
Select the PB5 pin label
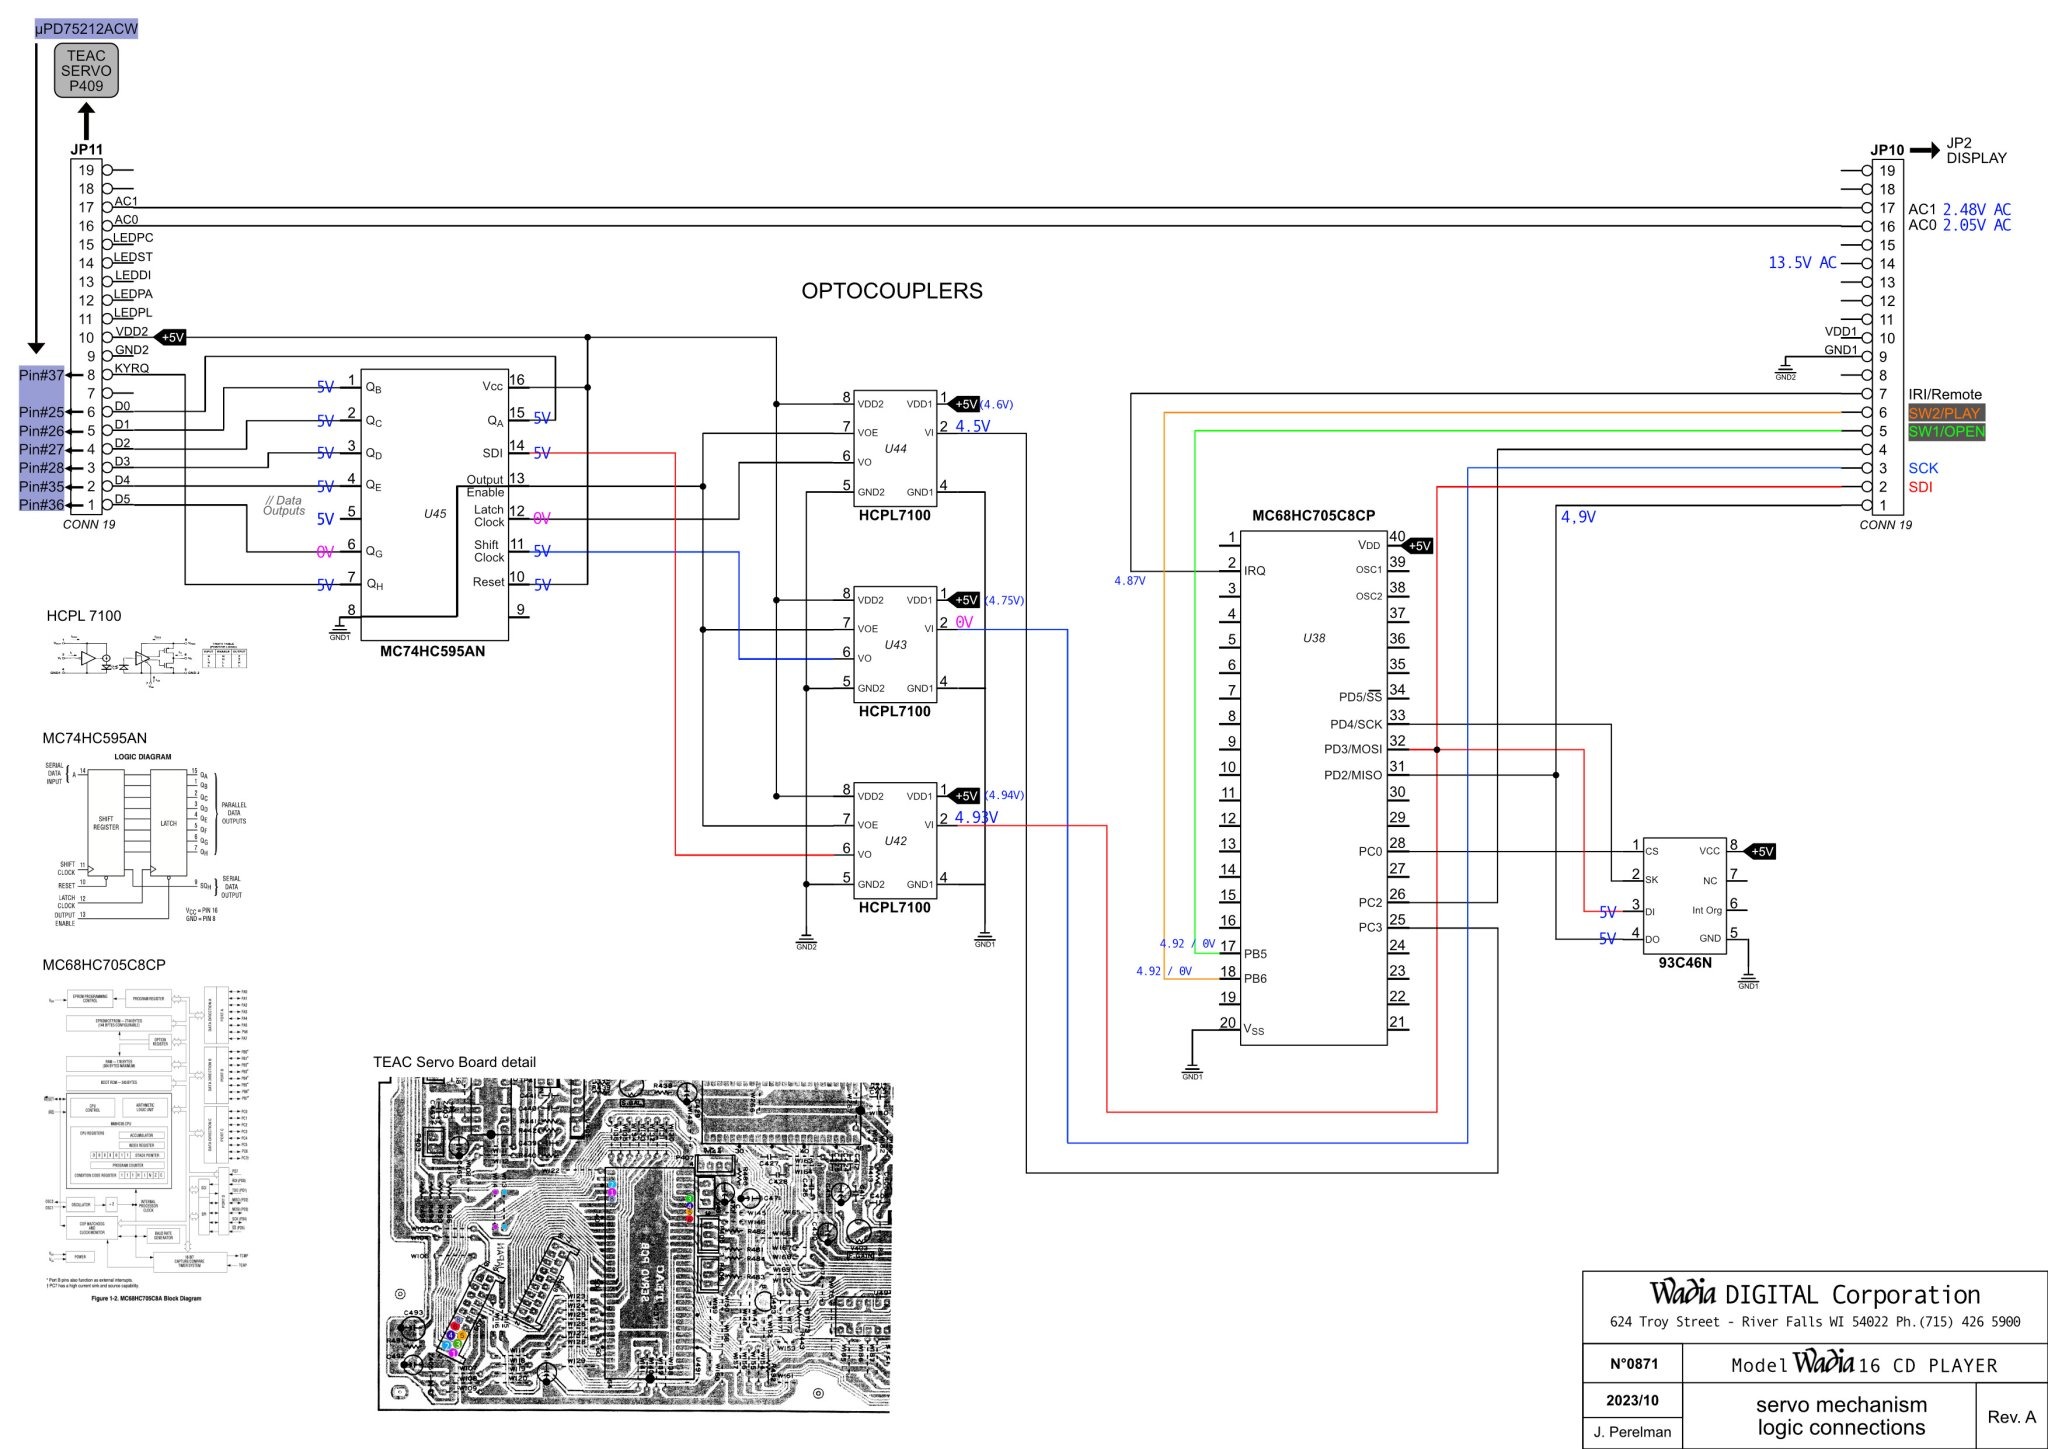1255,954
